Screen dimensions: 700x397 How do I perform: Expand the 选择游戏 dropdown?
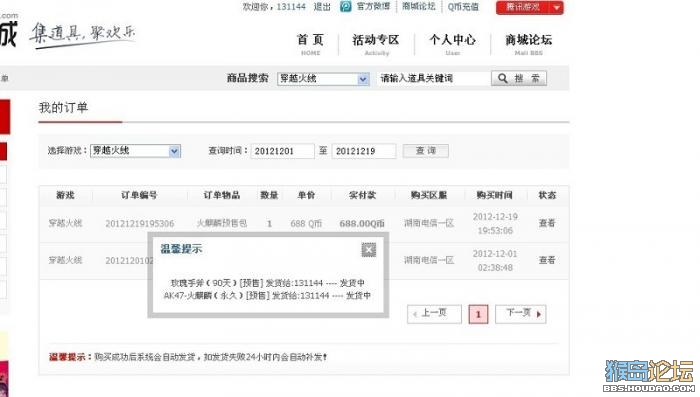pos(135,151)
